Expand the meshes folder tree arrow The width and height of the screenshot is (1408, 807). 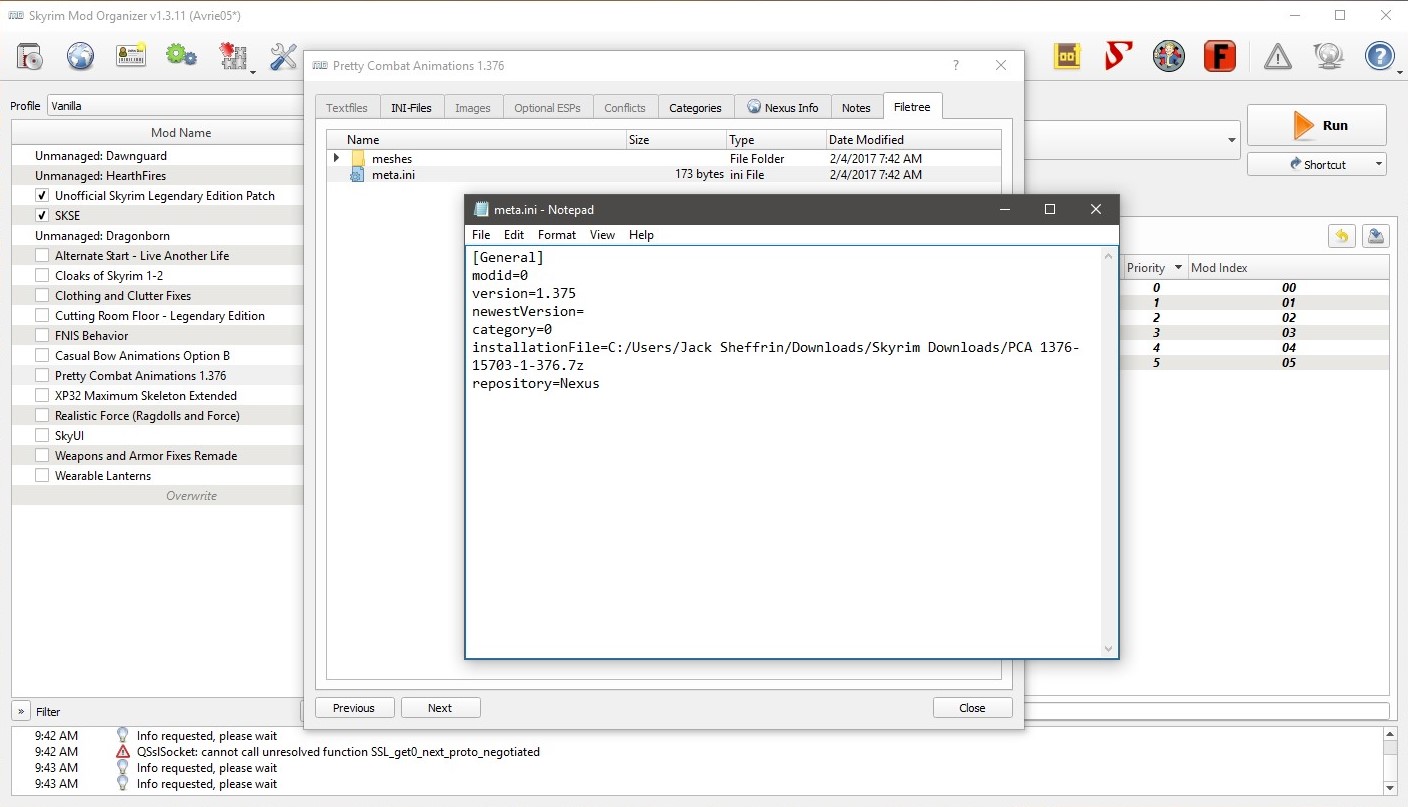point(336,158)
